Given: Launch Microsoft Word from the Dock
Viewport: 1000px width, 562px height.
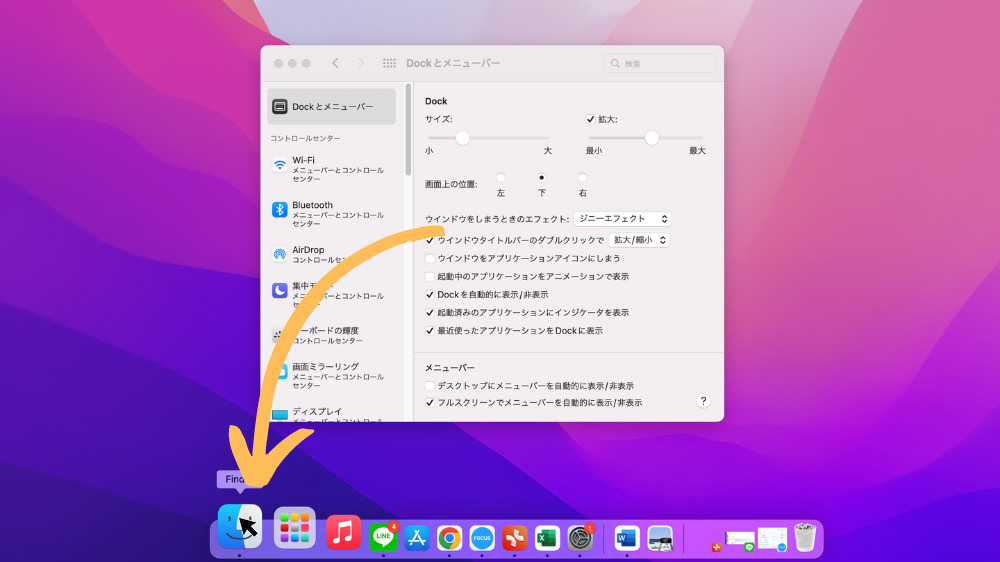Looking at the screenshot, I should click(627, 538).
